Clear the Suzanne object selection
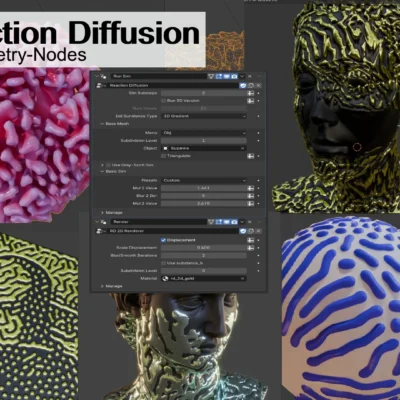This screenshot has width=400, height=400. 243,148
